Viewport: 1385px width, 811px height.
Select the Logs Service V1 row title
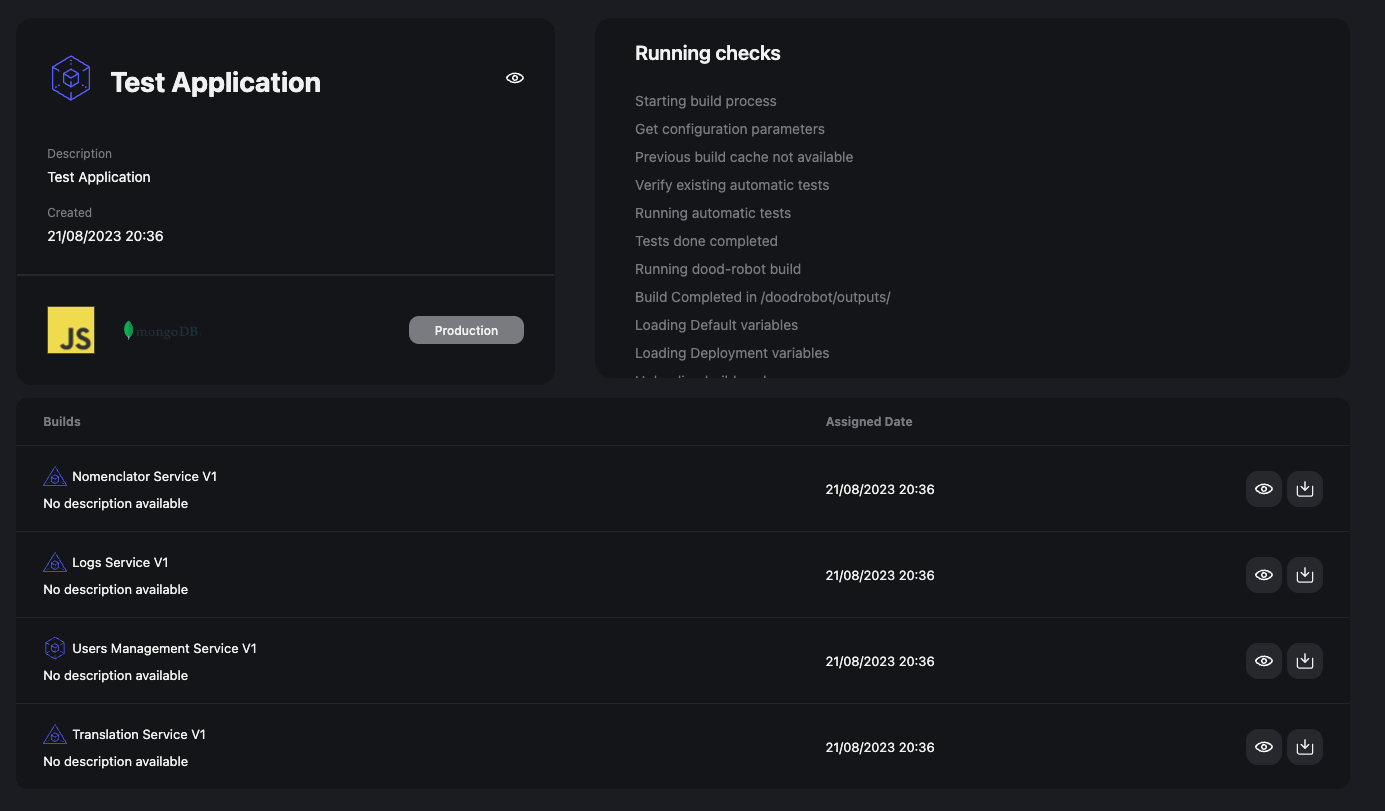(120, 563)
